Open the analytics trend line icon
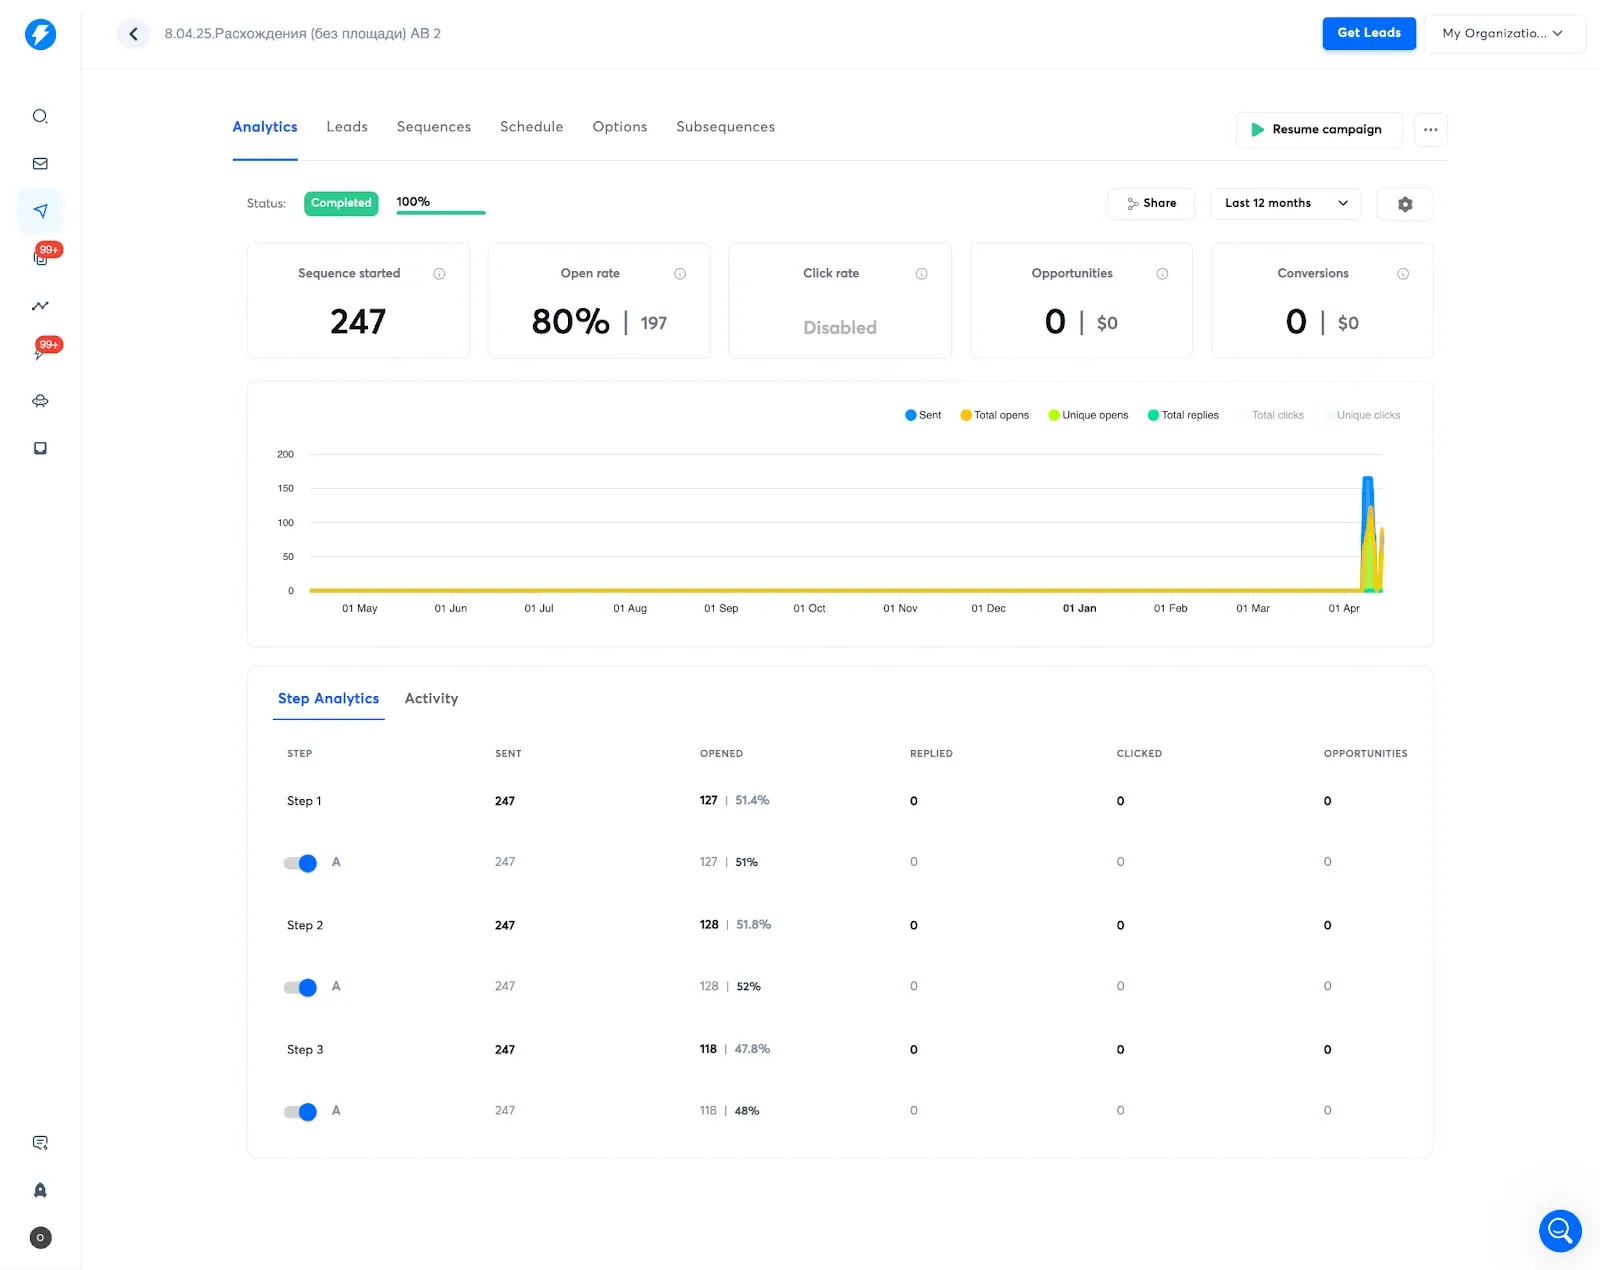The height and width of the screenshot is (1270, 1600). pos(40,306)
